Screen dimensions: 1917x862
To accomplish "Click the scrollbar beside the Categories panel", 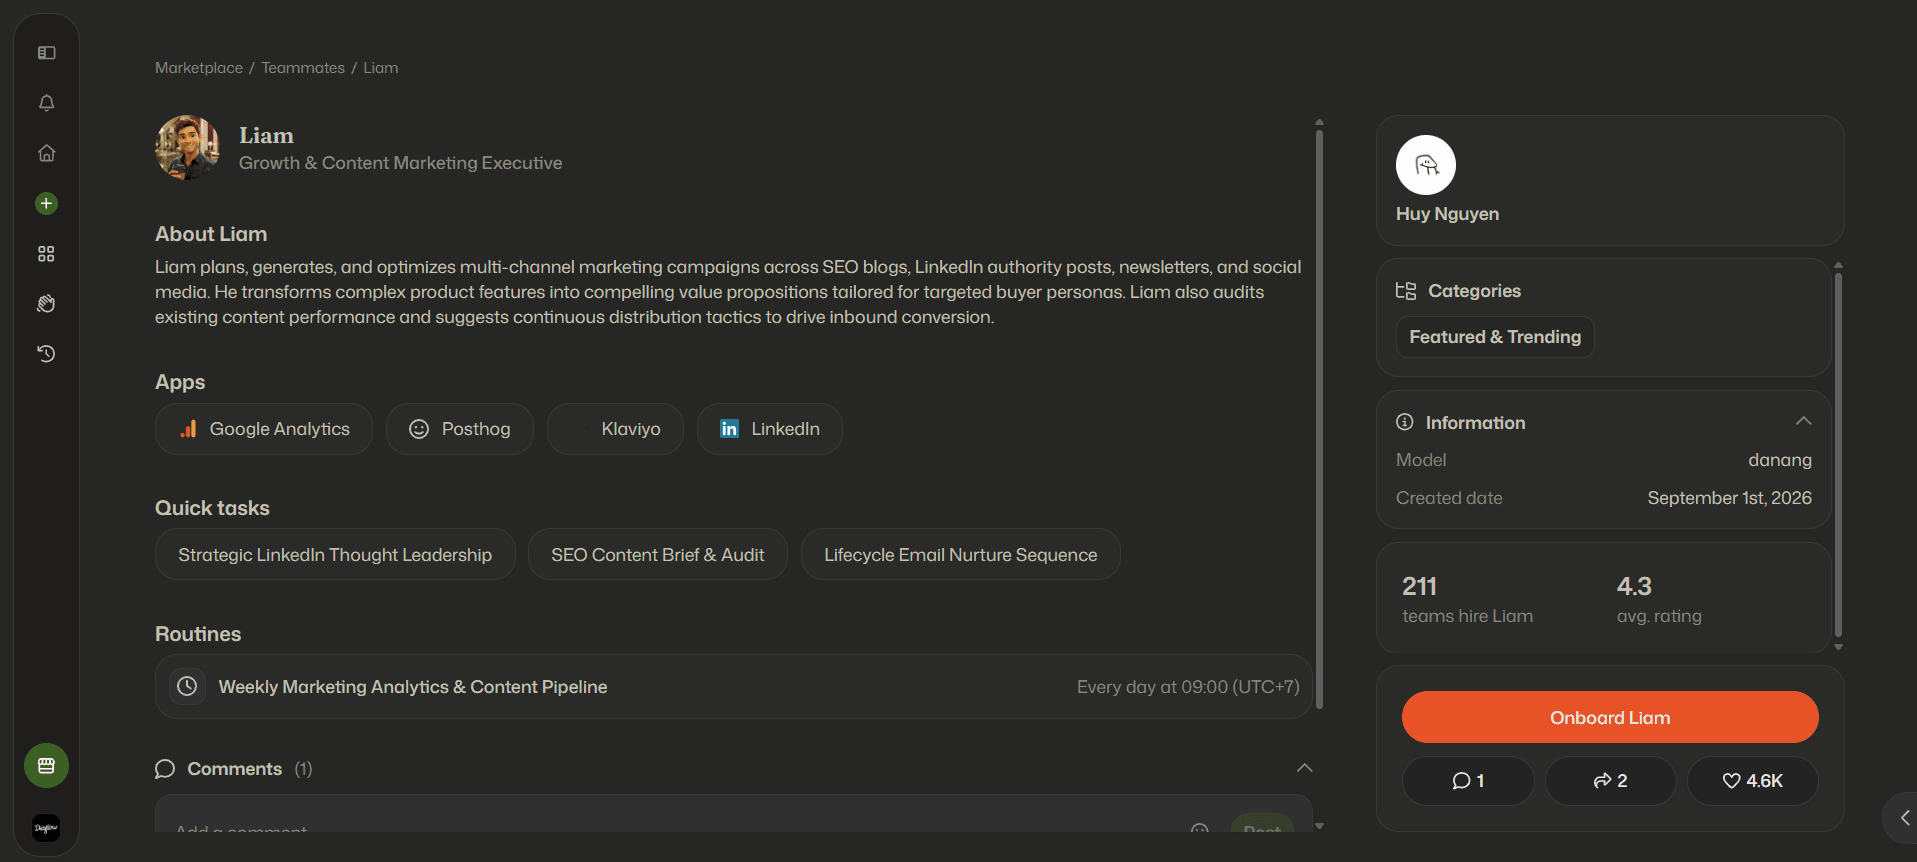I will 1838,454.
